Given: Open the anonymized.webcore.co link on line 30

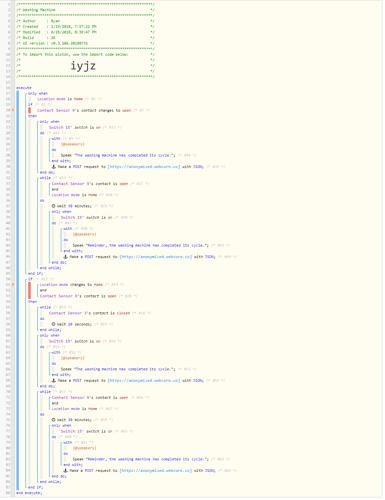Looking at the screenshot, I should (144, 167).
